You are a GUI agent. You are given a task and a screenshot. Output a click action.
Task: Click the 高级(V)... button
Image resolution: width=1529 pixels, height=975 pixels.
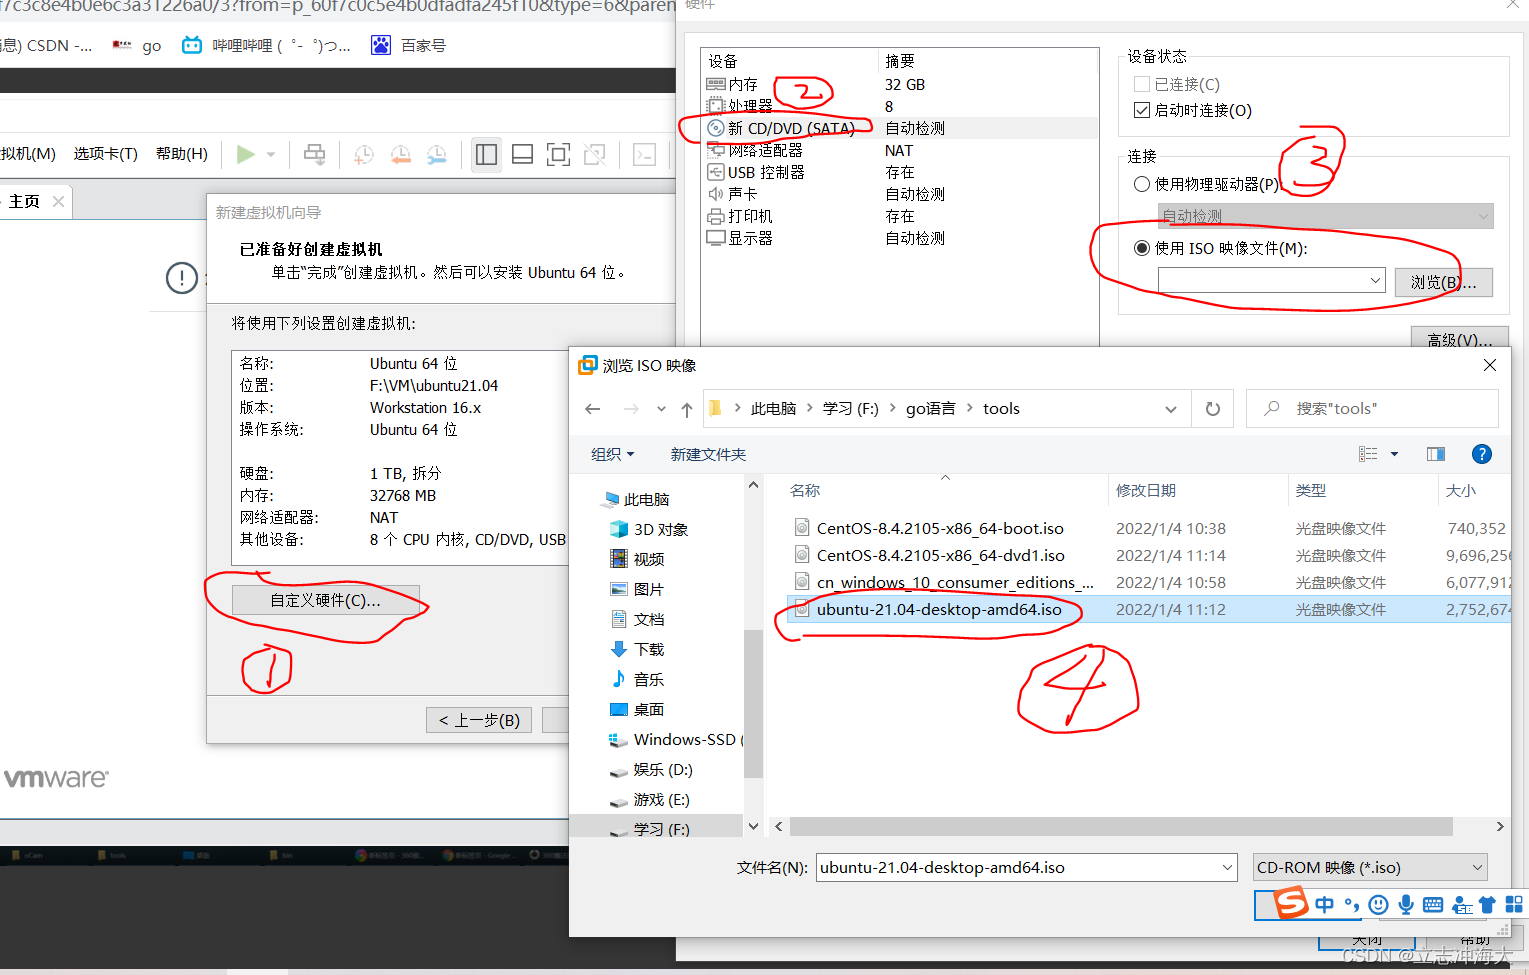click(1459, 338)
